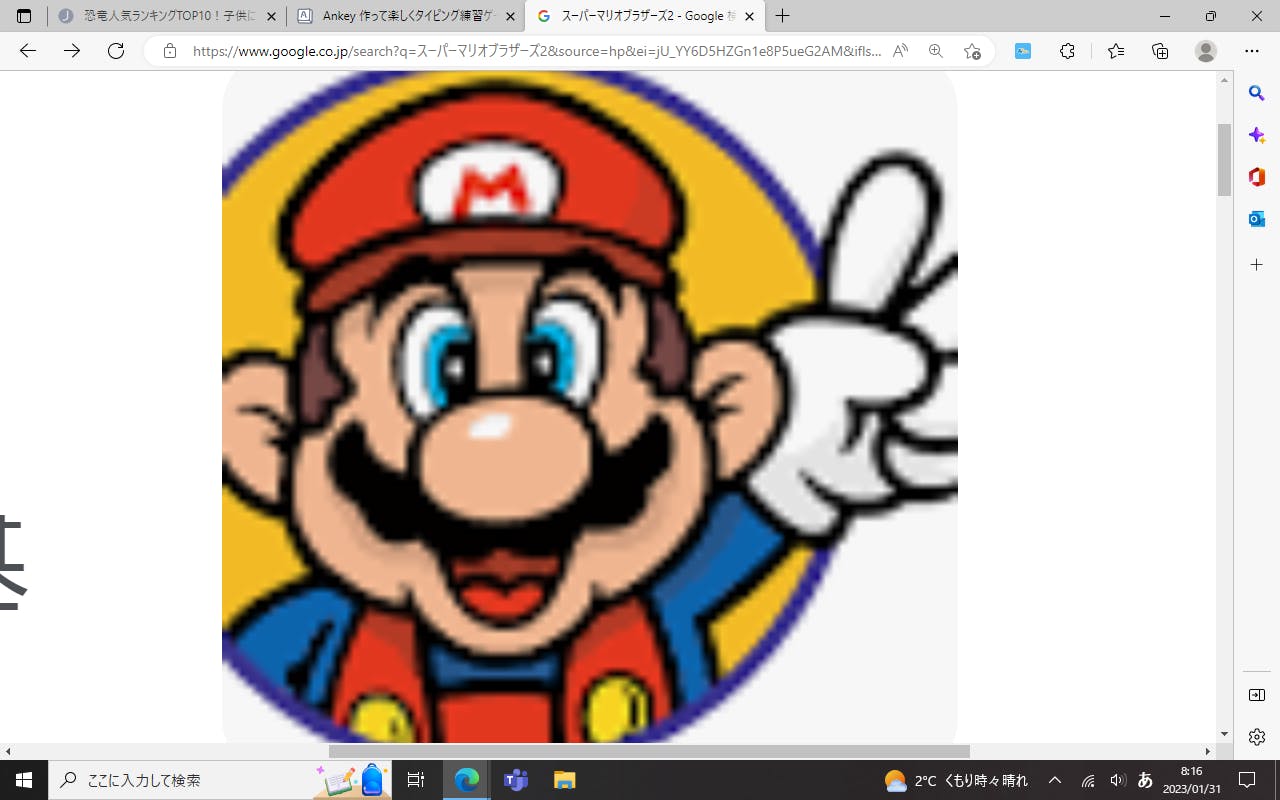Open the Settings and more ellipsis menu
Viewport: 1280px width, 800px height.
pos(1252,51)
